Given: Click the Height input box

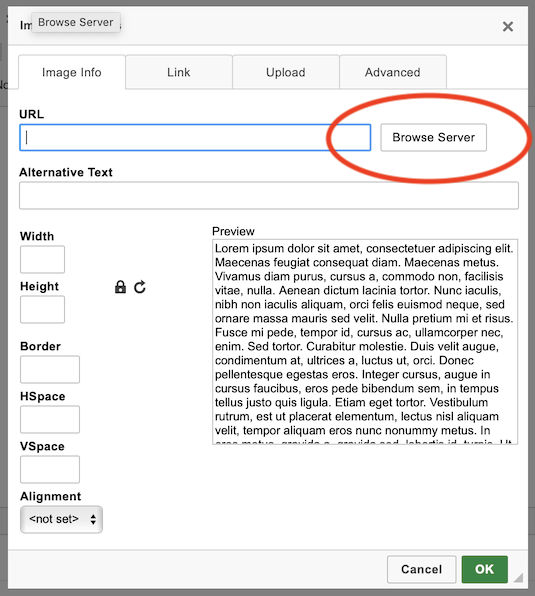Looking at the screenshot, I should pos(43,309).
